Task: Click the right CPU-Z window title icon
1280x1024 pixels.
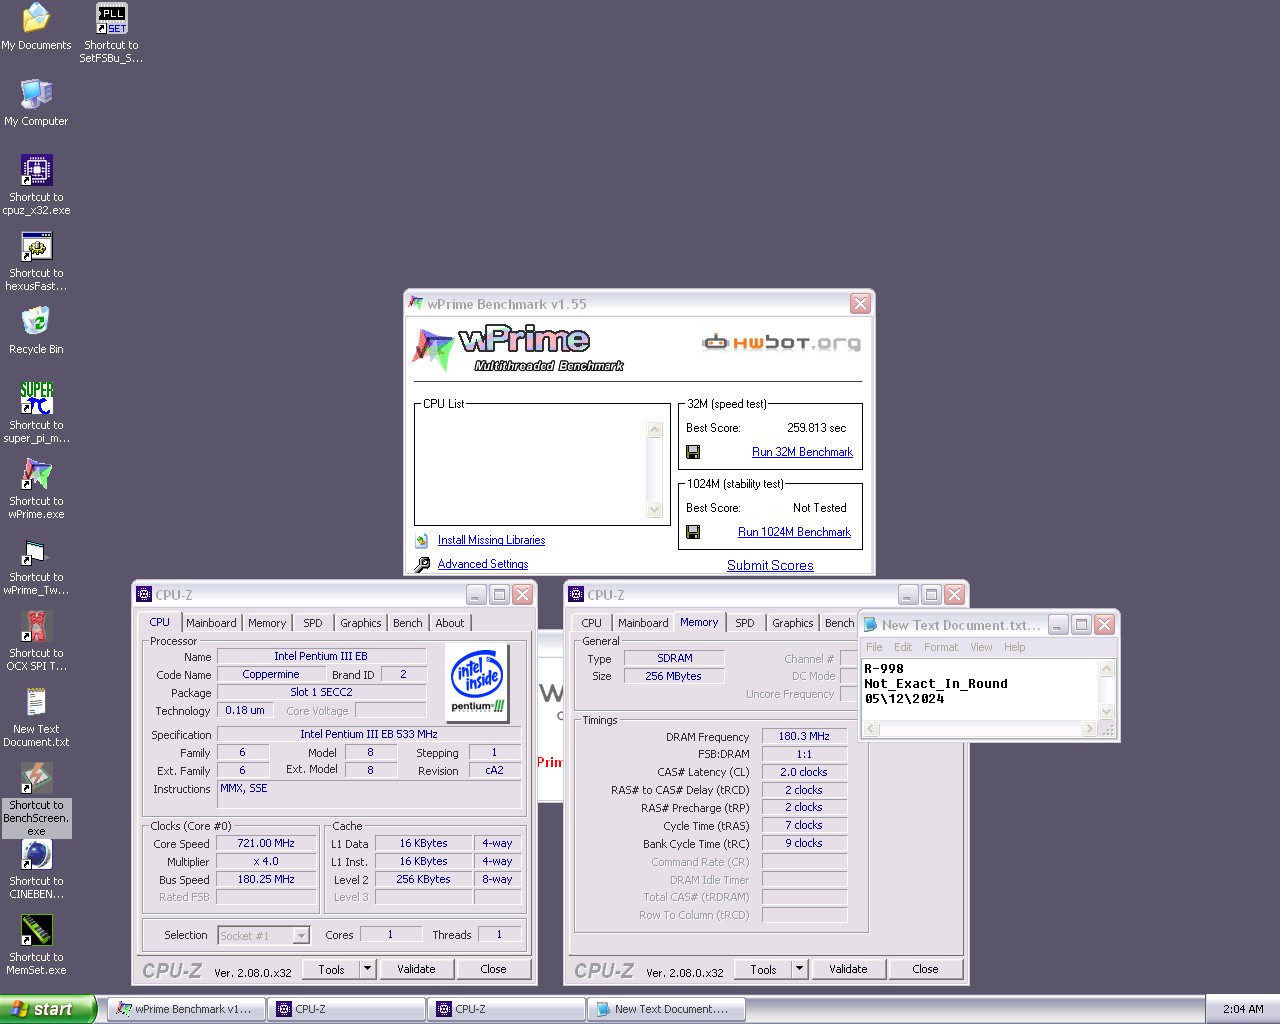Action: [x=576, y=594]
